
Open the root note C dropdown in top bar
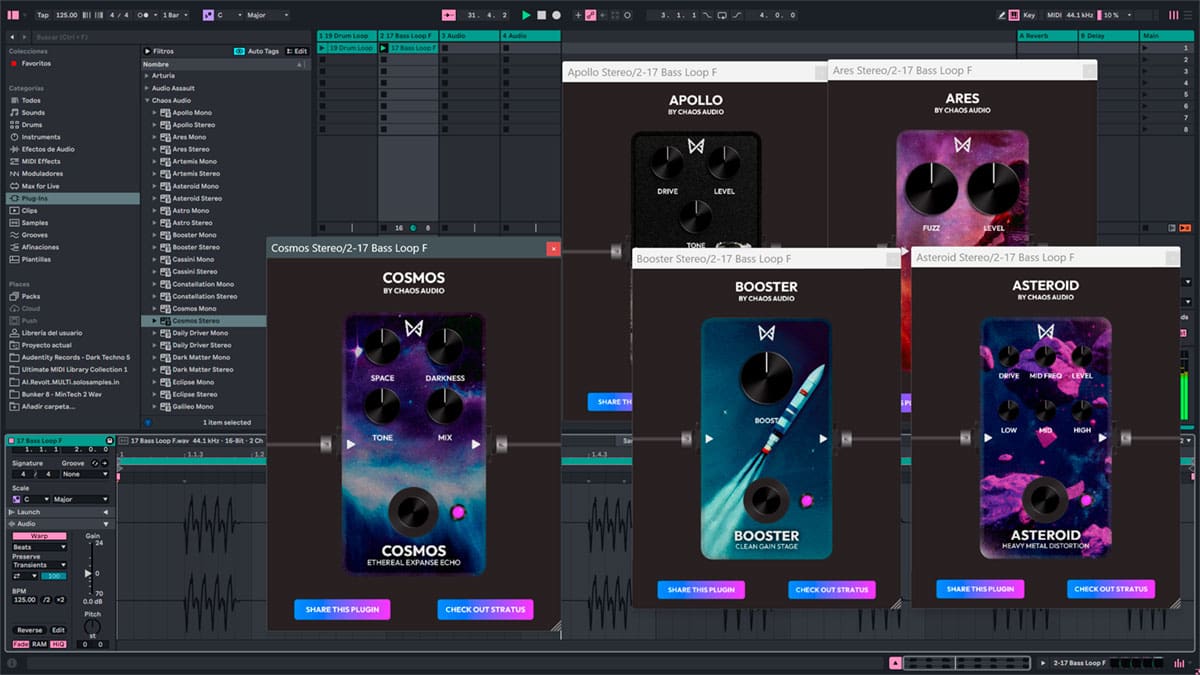[x=229, y=15]
